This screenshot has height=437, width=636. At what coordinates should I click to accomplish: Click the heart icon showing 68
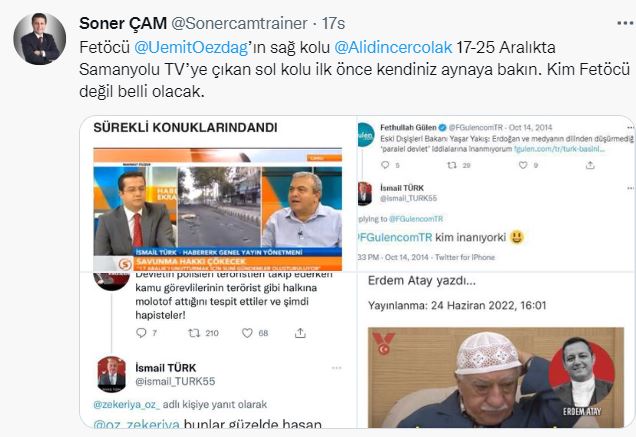pos(247,333)
